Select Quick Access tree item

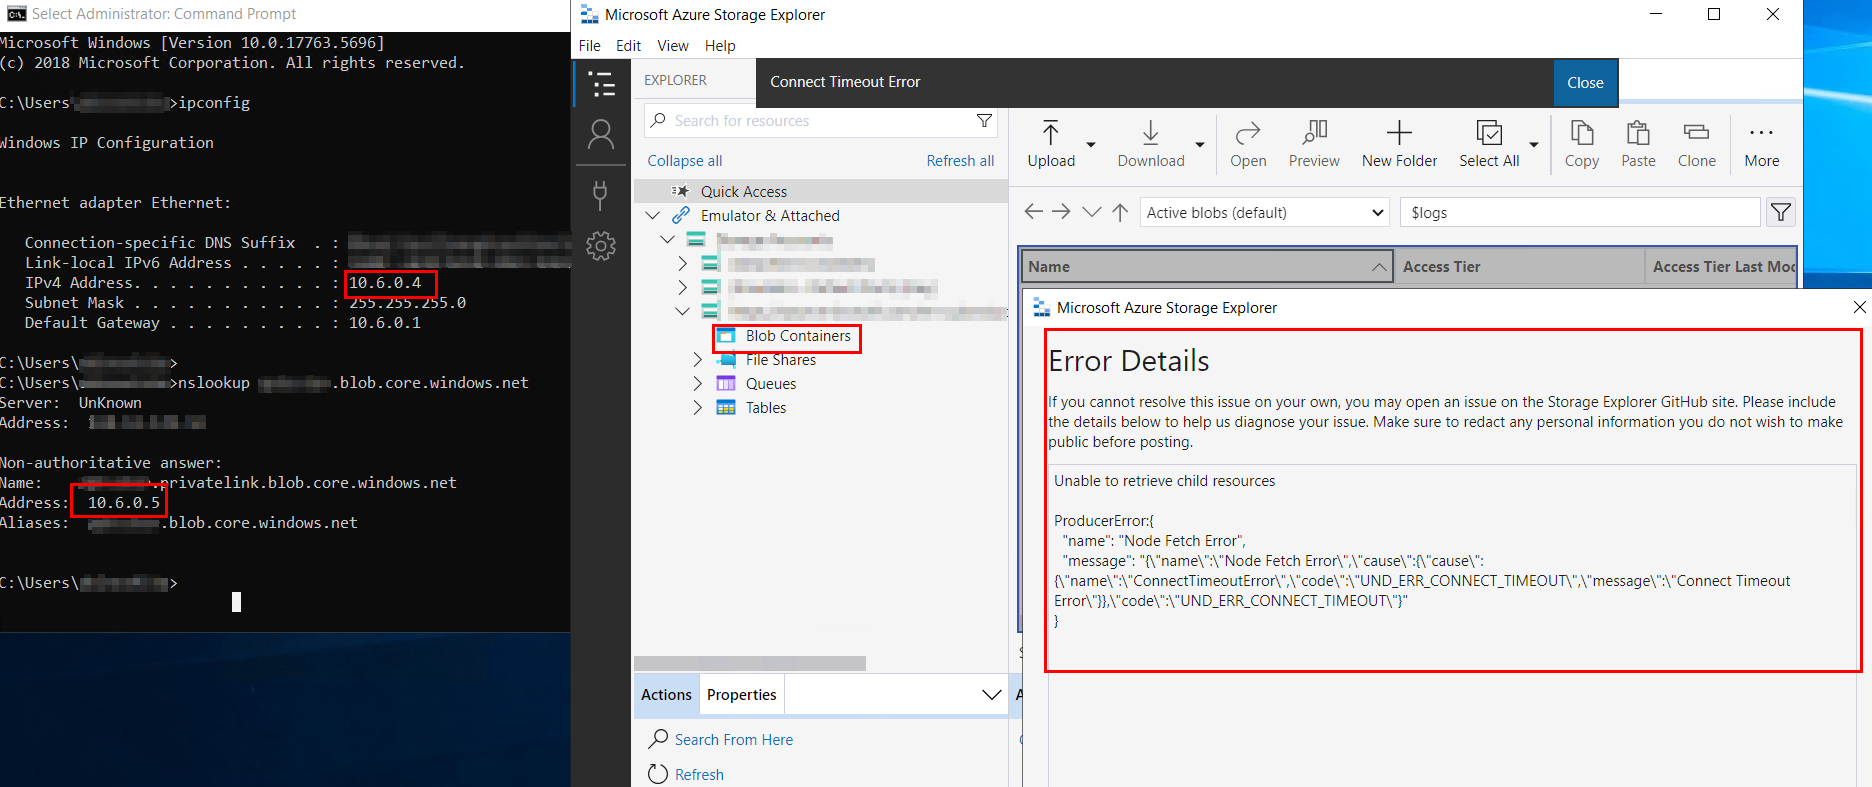click(743, 192)
